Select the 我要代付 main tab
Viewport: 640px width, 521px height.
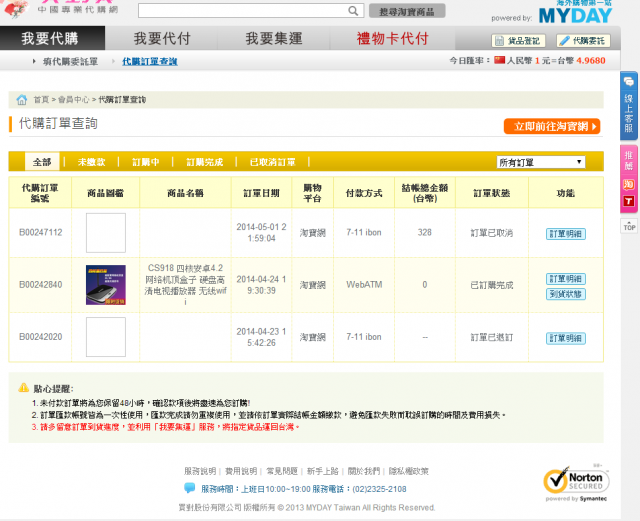point(162,38)
